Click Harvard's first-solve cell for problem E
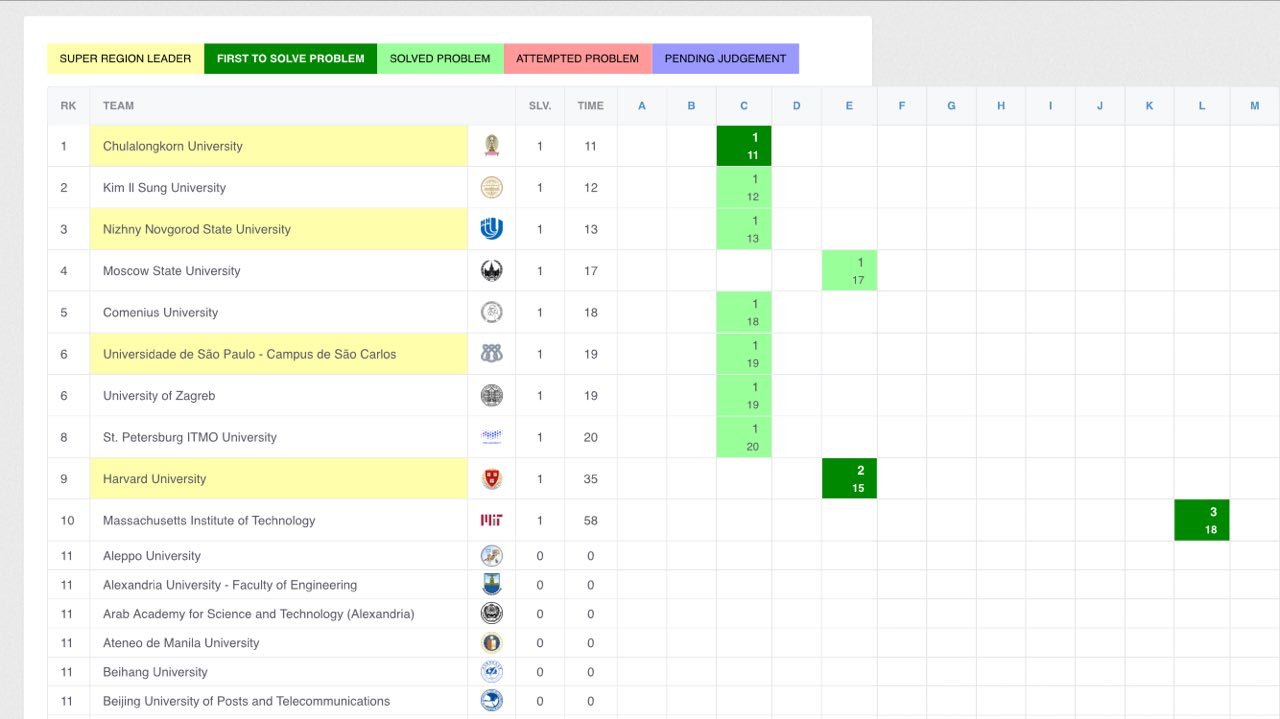The image size is (1280, 719). pos(849,479)
